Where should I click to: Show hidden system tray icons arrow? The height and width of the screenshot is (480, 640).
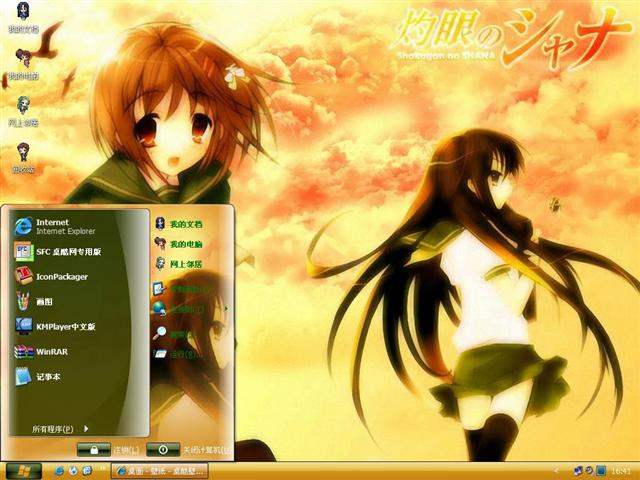point(556,471)
